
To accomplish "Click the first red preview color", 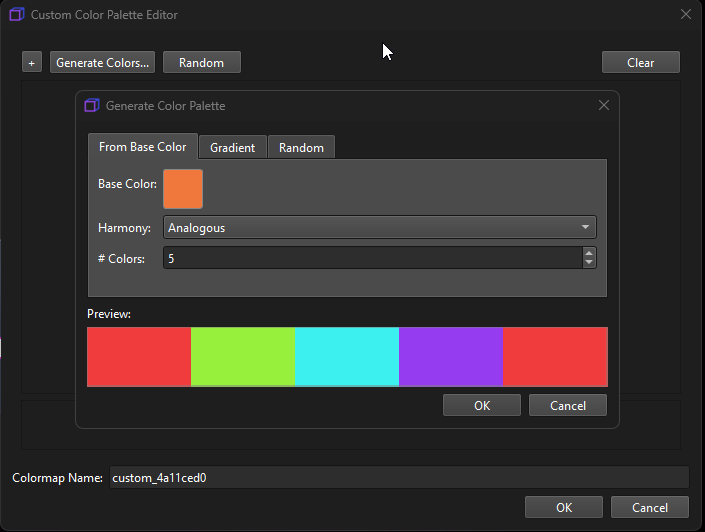I will 139,357.
